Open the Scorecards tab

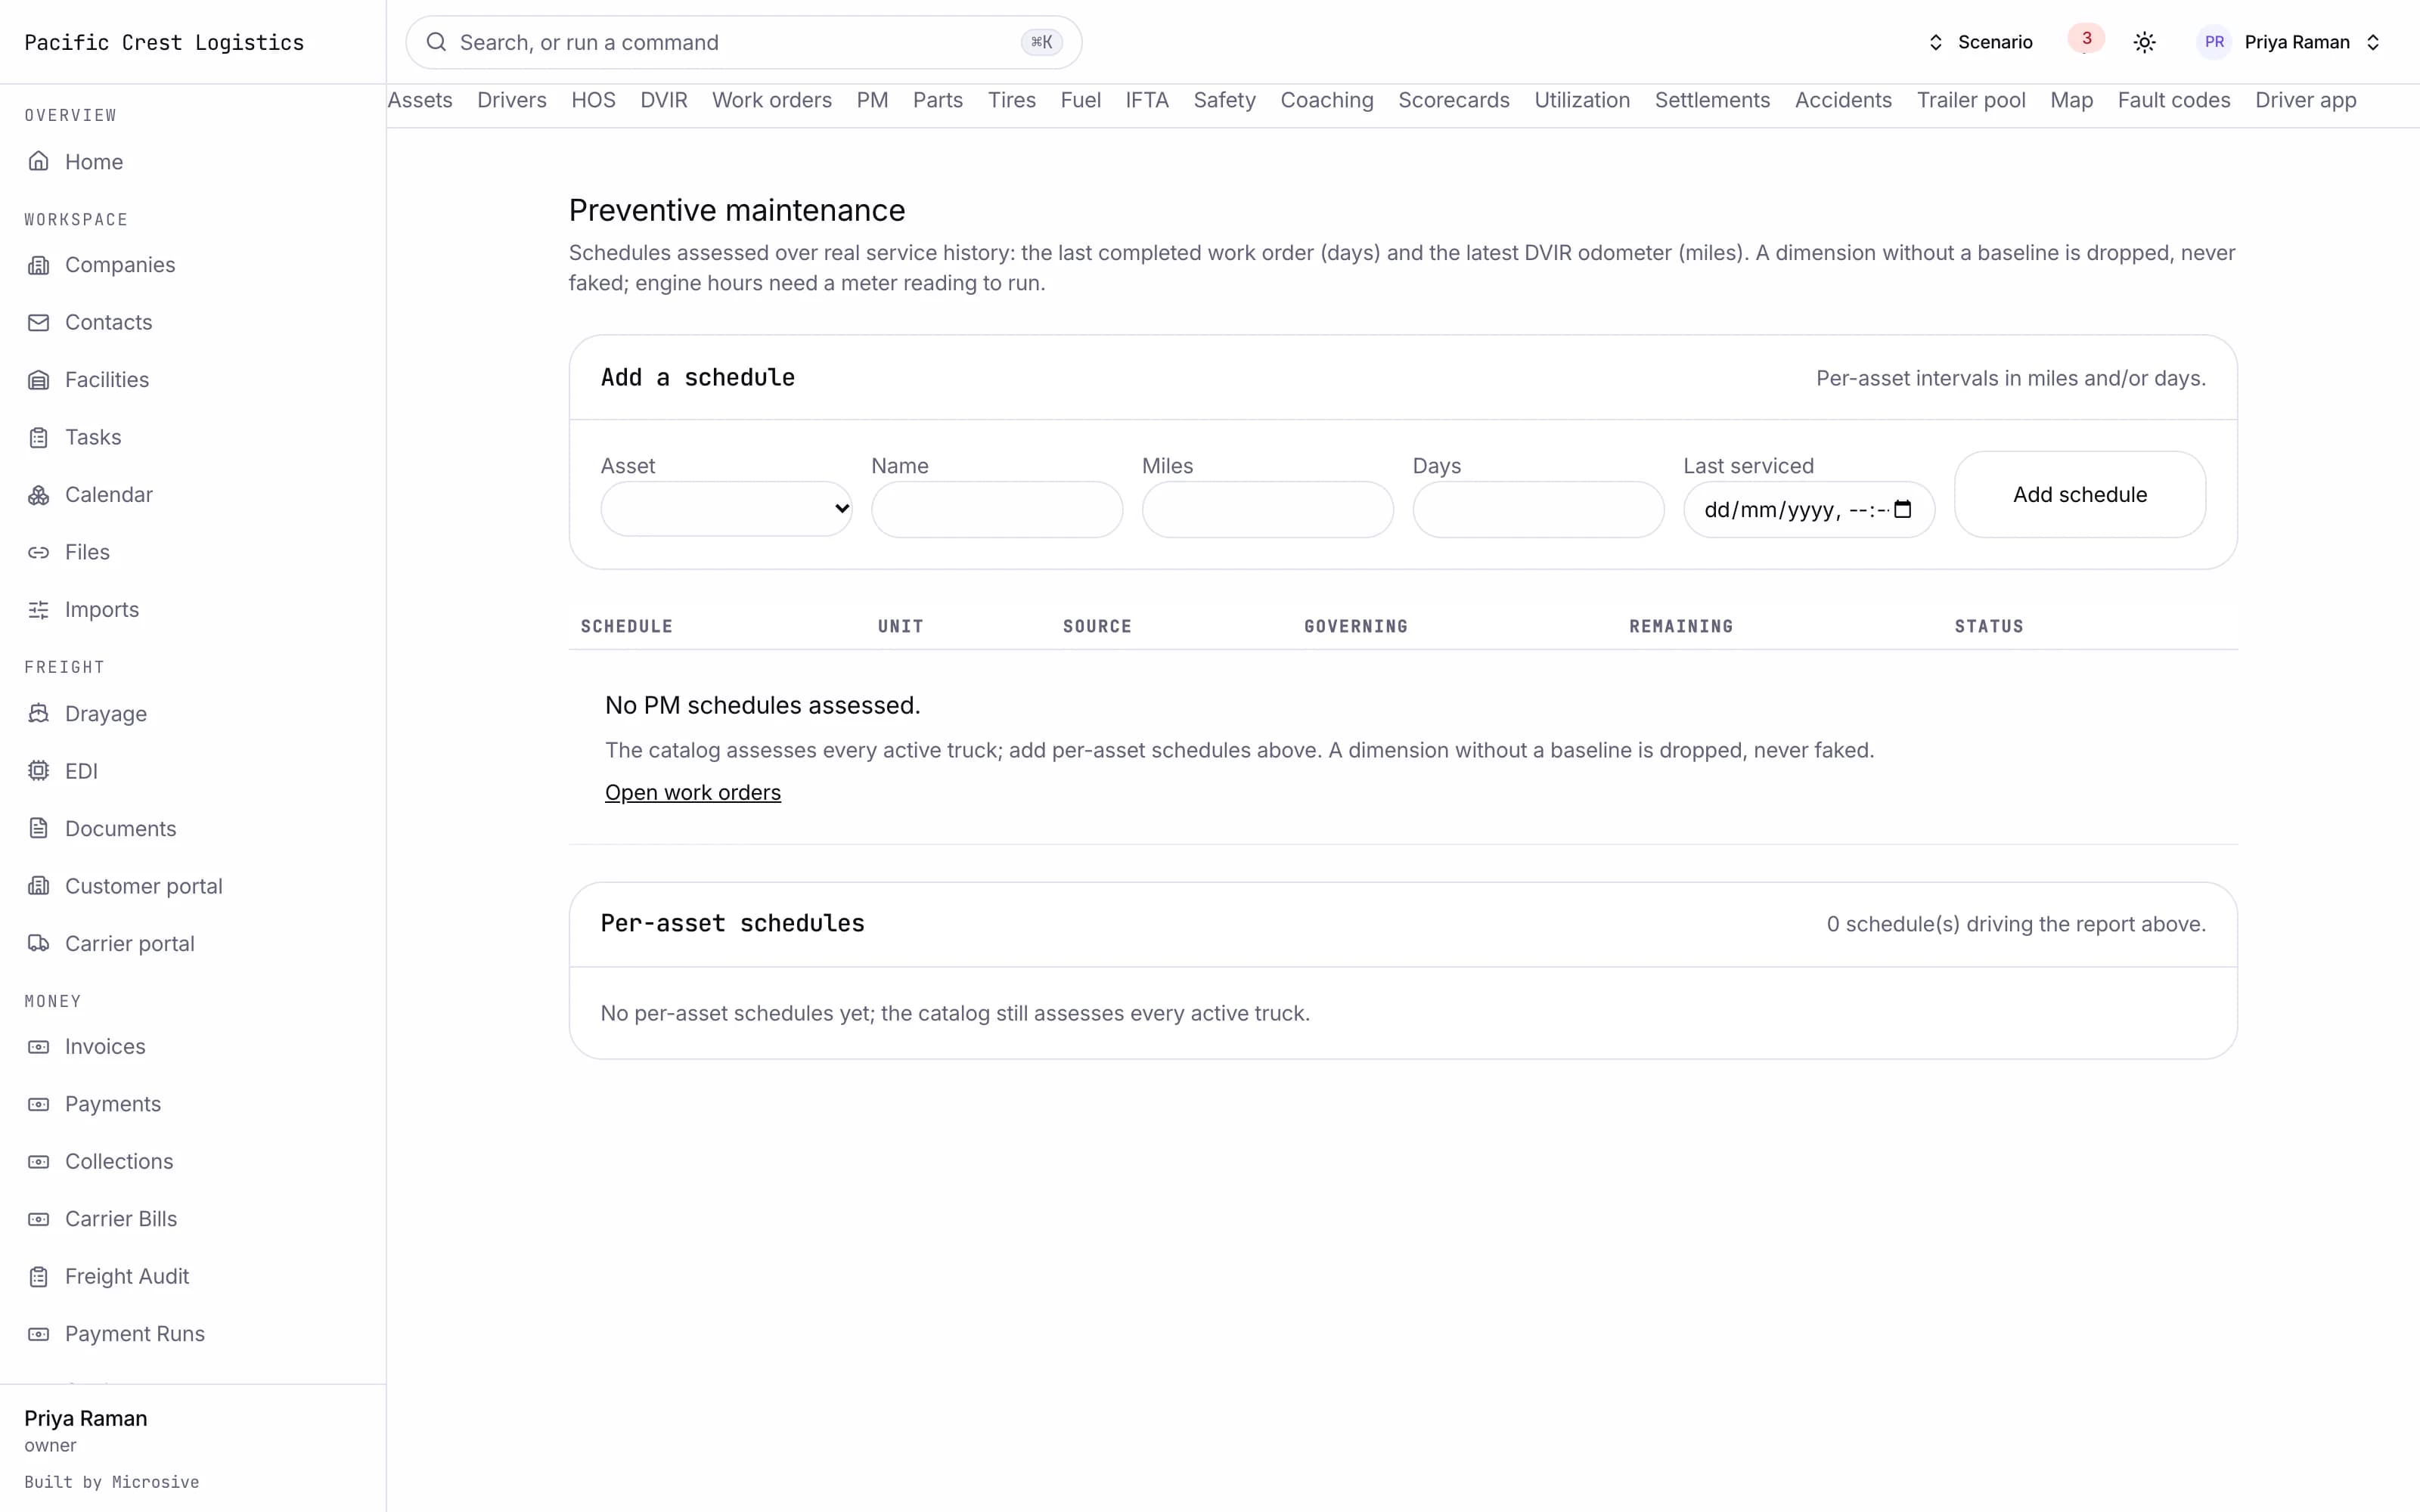click(1454, 100)
